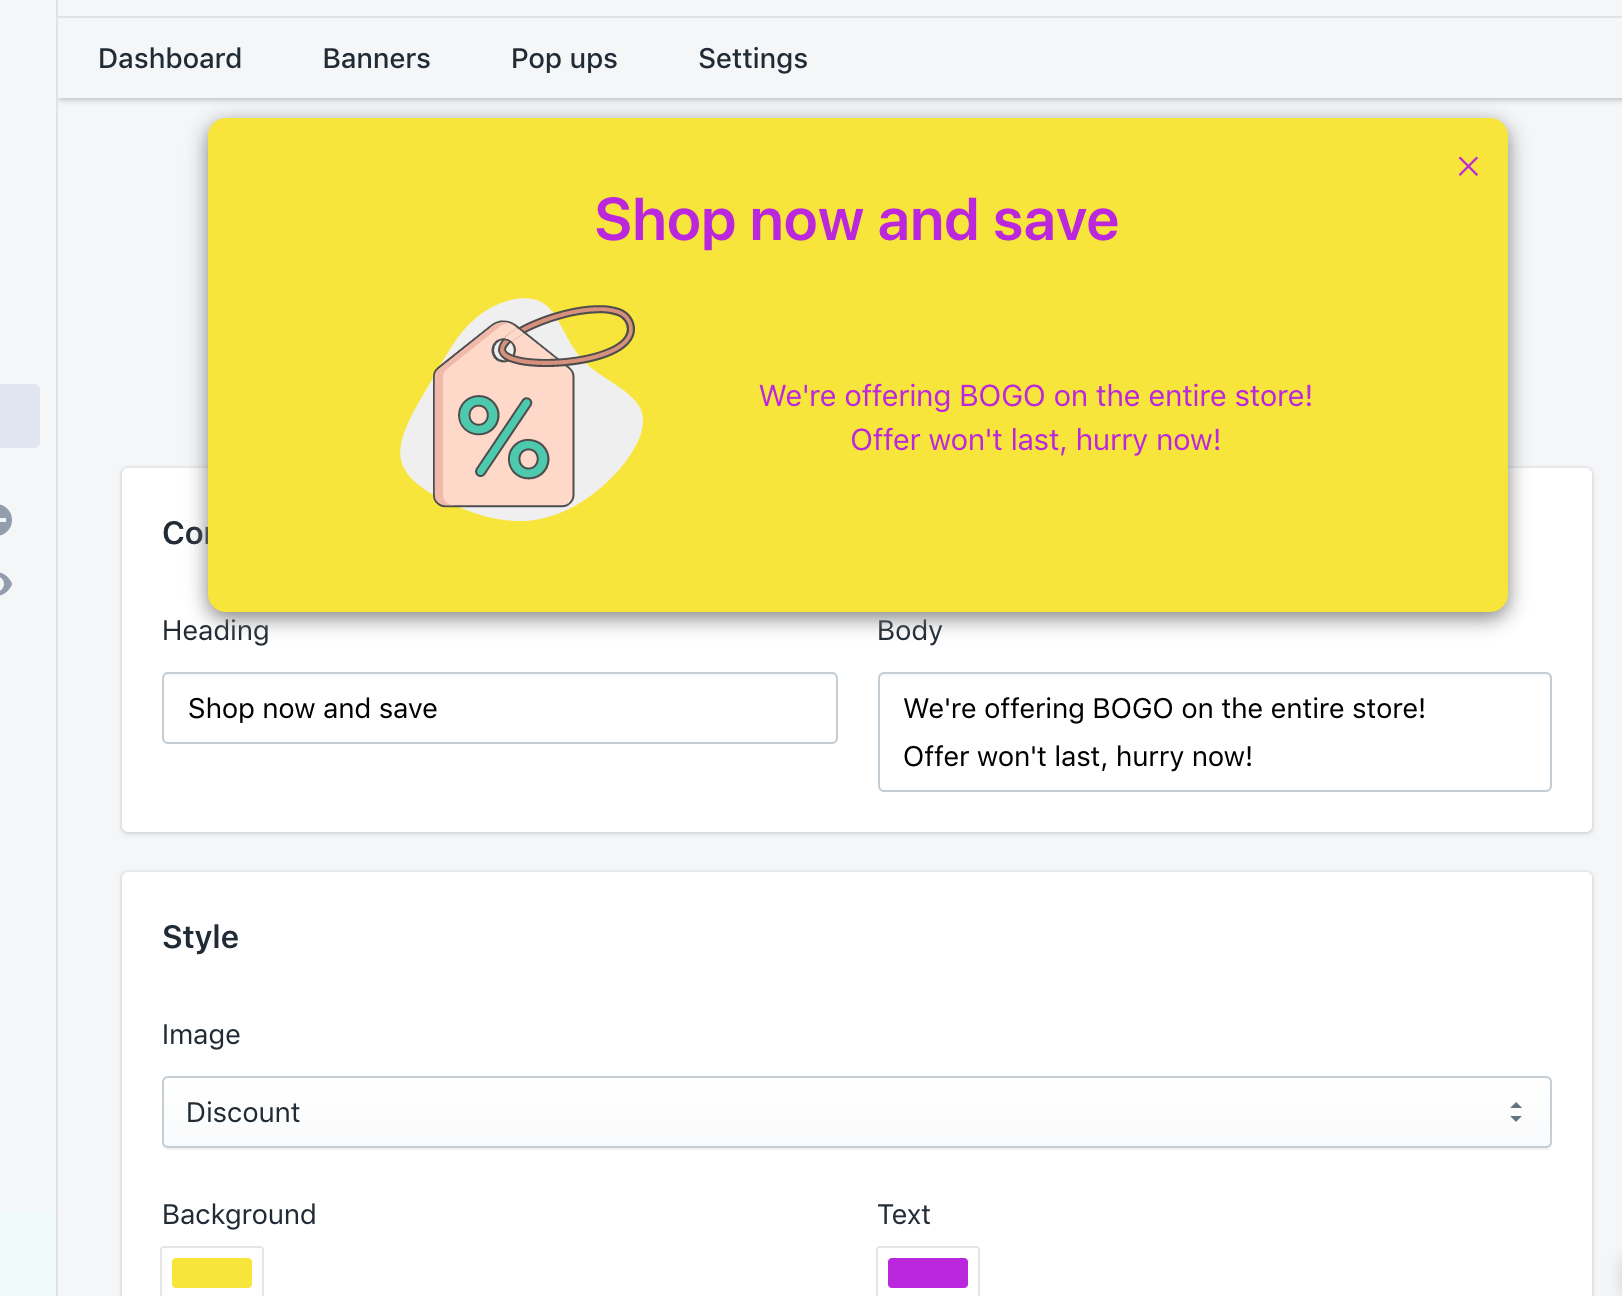Click the popup heading "Shop now and save"
This screenshot has height=1296, width=1622.
pos(856,220)
